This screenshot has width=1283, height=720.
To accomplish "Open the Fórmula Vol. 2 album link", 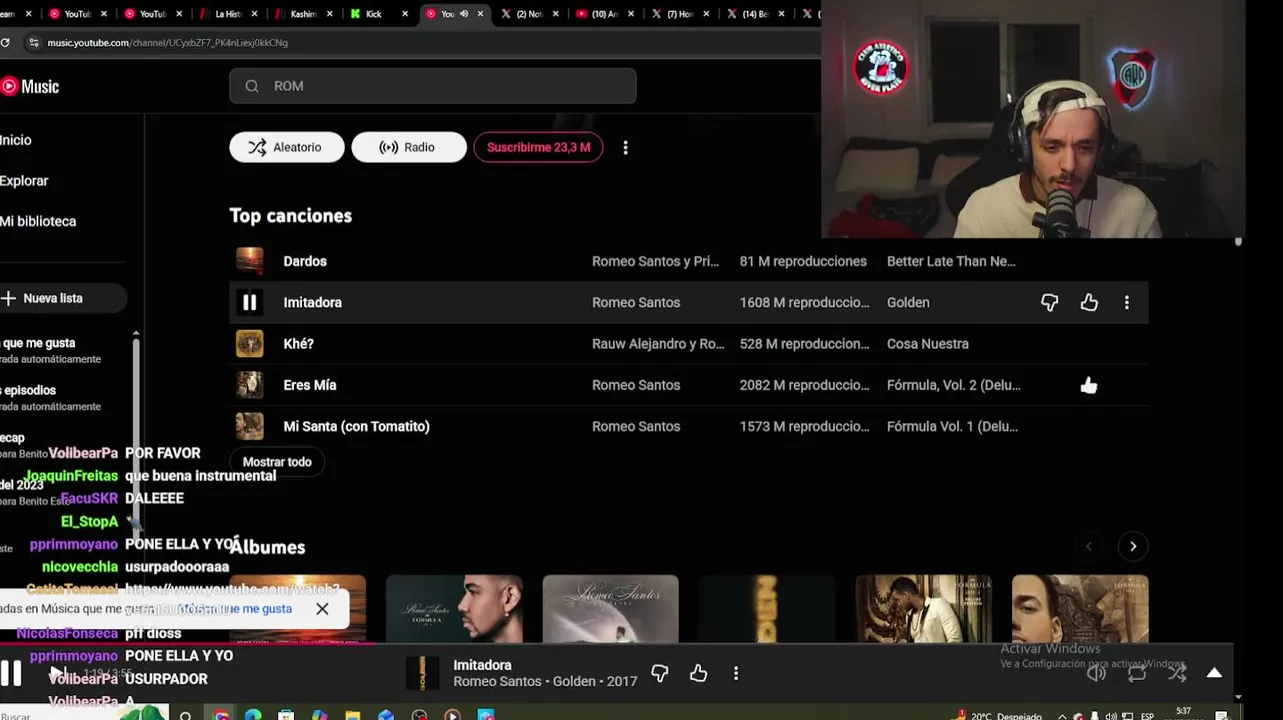I will point(953,385).
